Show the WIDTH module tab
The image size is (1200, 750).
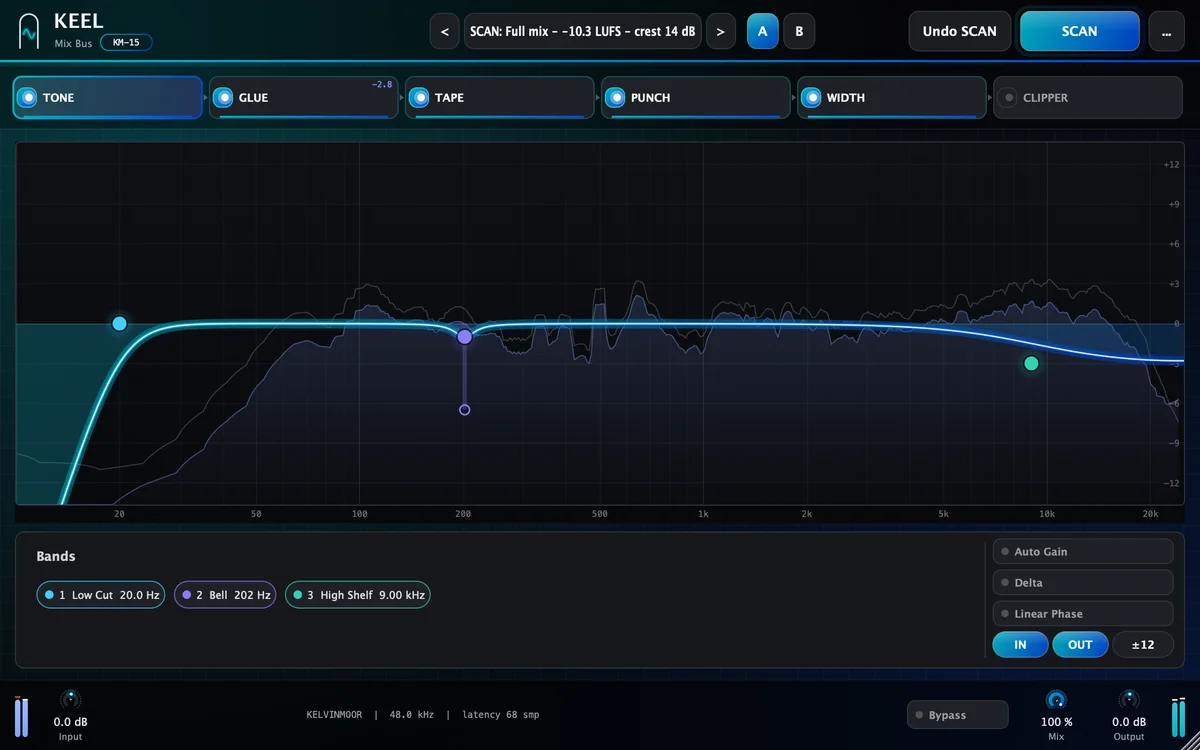892,98
